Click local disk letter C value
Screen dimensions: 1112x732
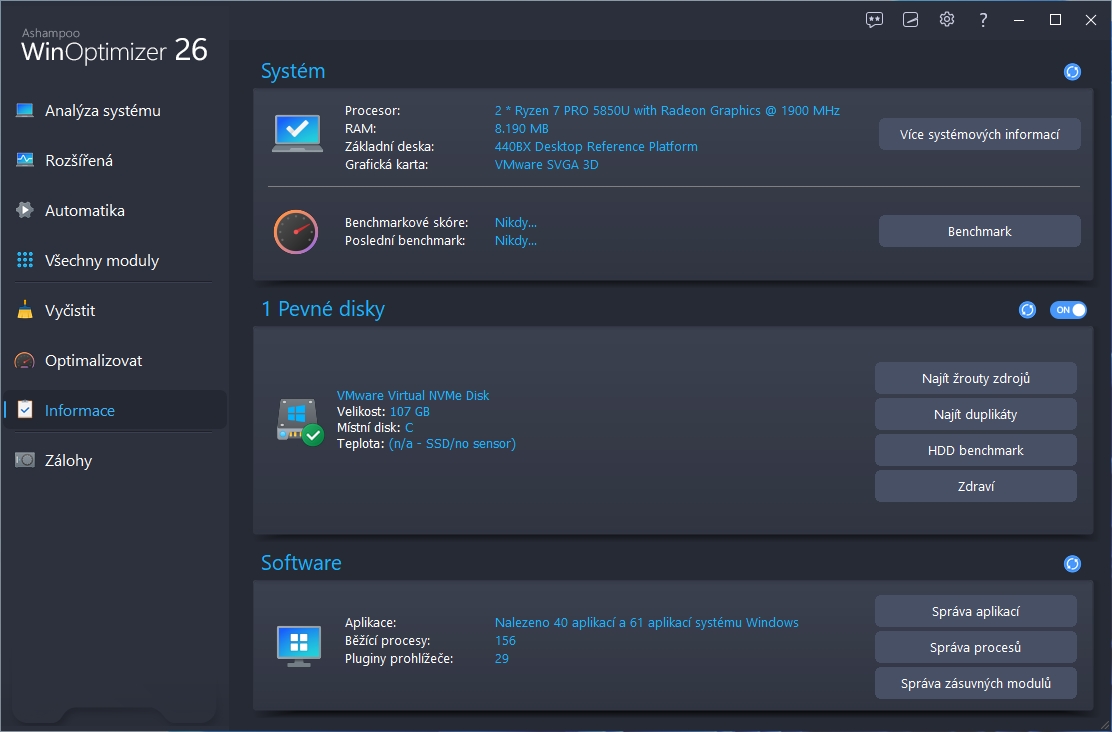pyautogui.click(x=409, y=428)
